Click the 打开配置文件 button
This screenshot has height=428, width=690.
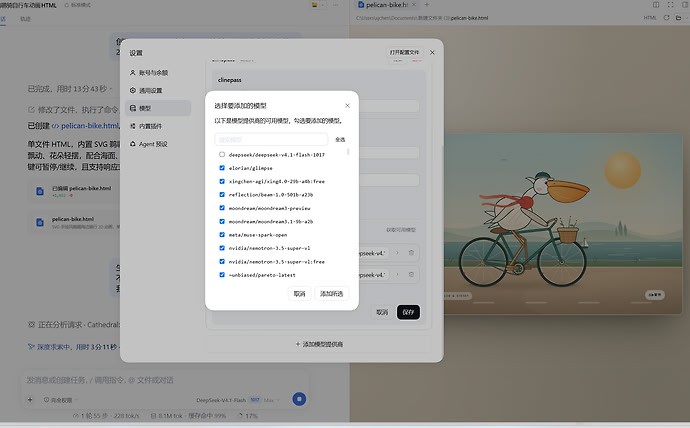(404, 52)
